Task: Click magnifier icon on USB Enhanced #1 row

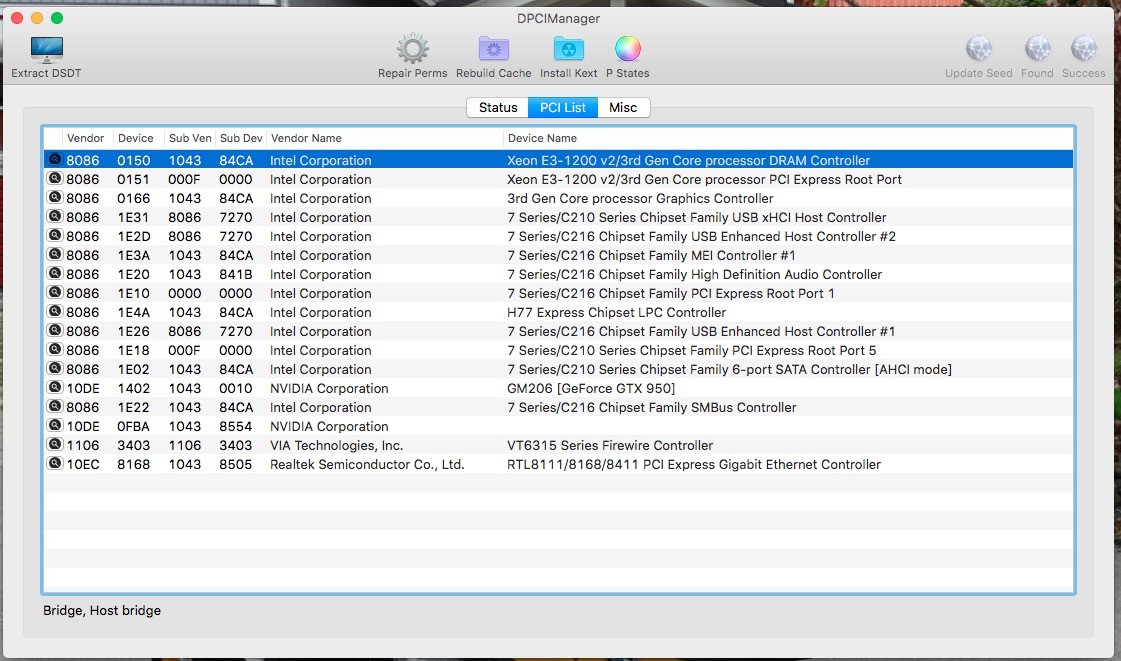Action: (54, 330)
